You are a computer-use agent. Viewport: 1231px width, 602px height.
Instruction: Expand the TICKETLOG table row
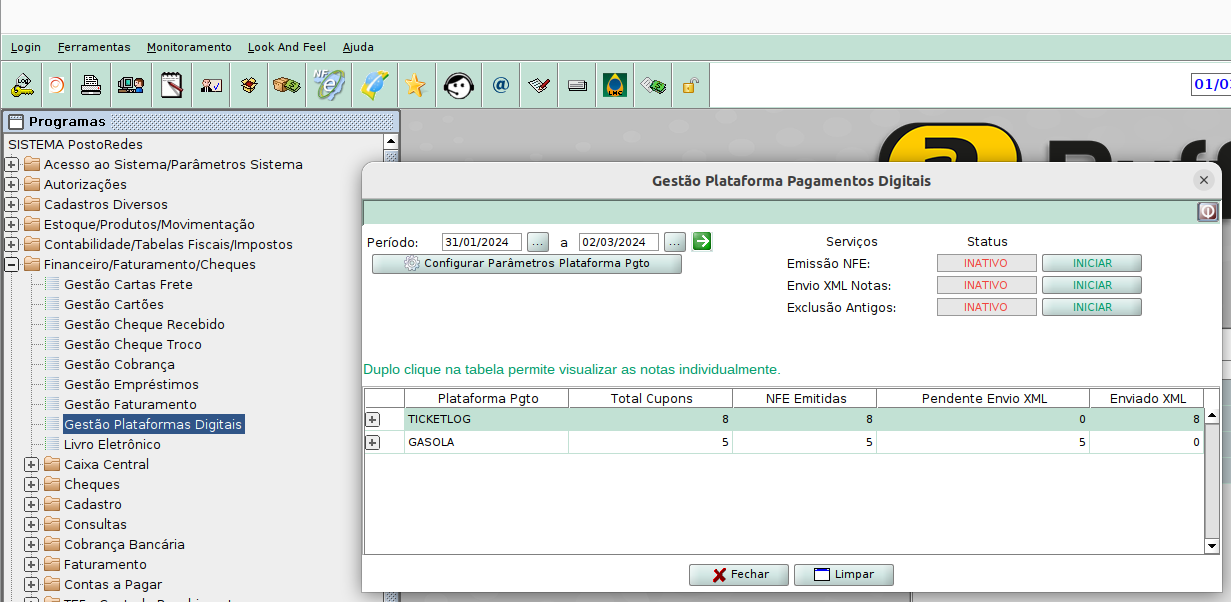[373, 420]
